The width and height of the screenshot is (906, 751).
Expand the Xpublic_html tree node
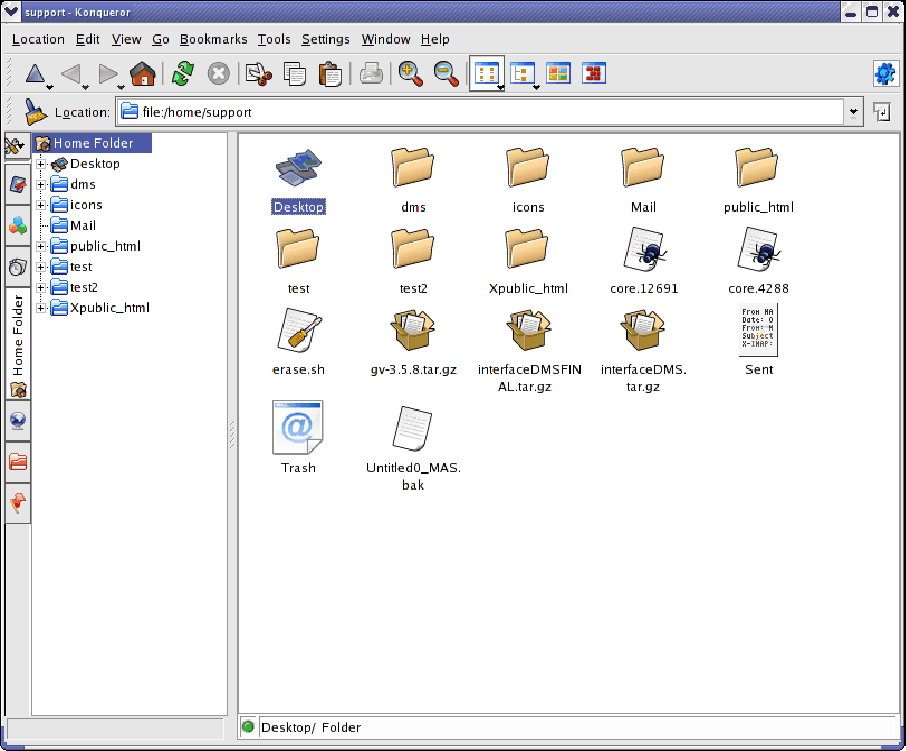(x=41, y=308)
